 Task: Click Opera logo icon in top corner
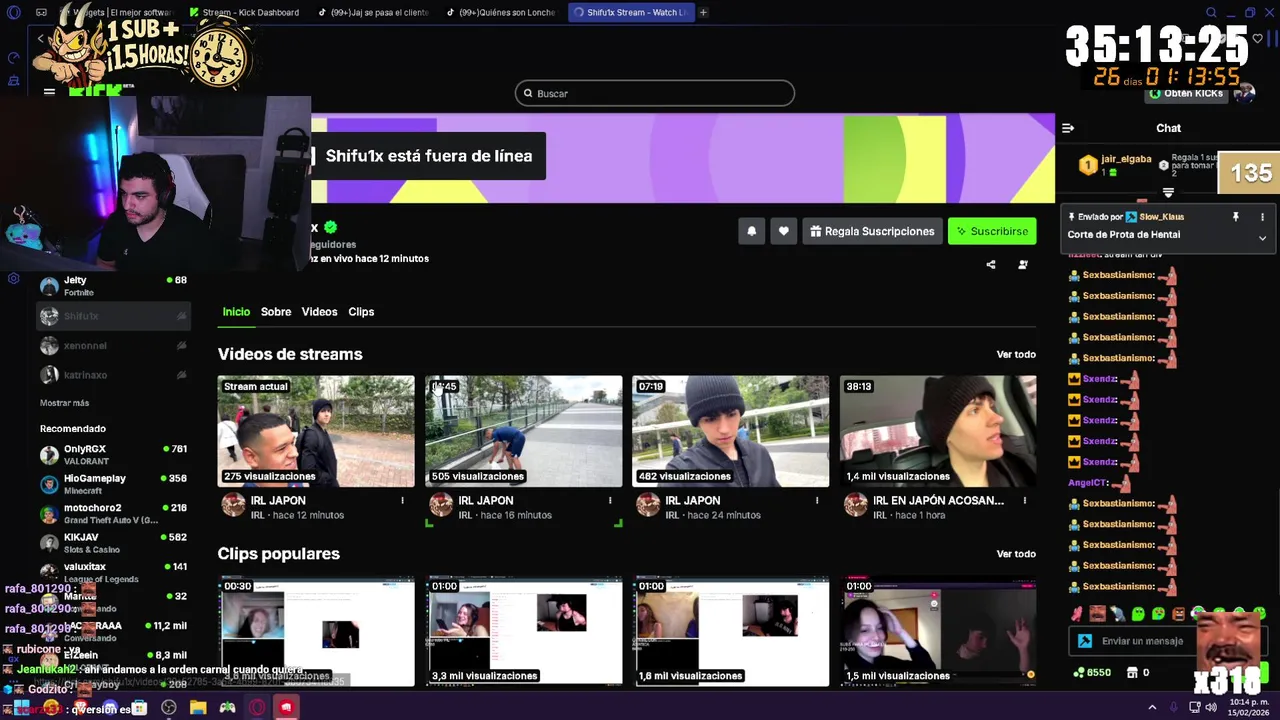(13, 12)
